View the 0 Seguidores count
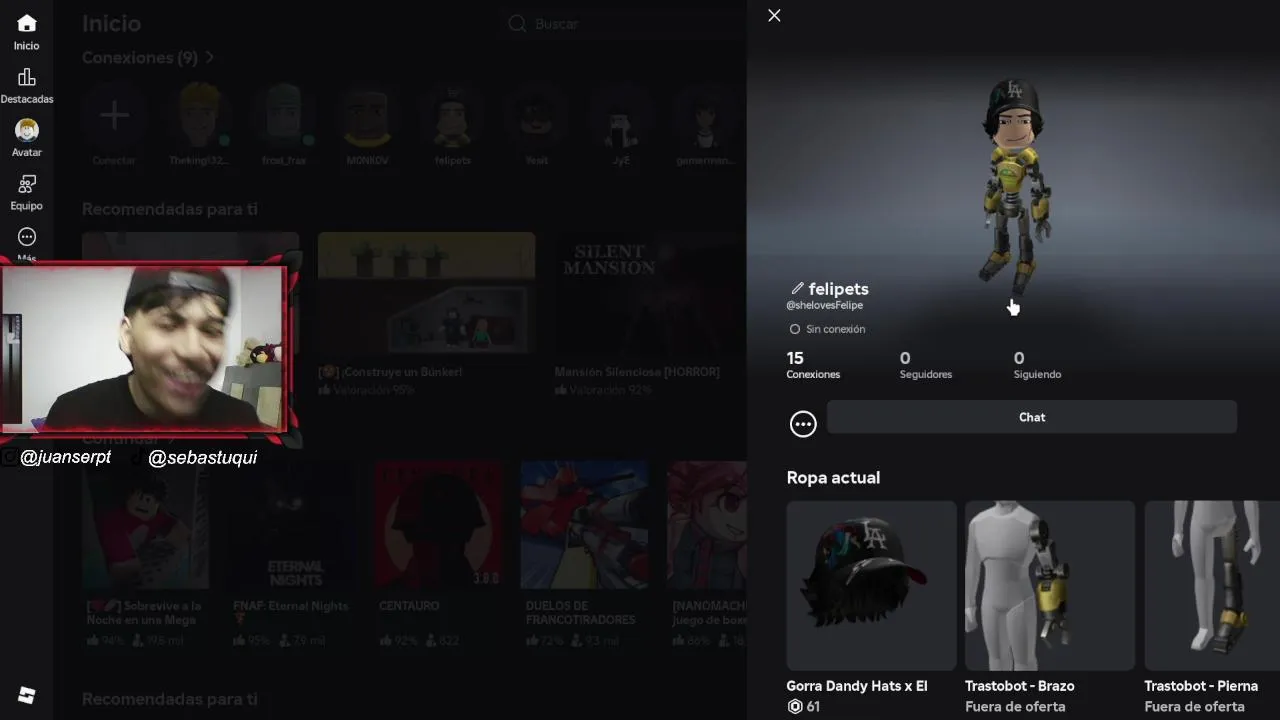Screen dimensions: 1280x720 pyautogui.click(x=926, y=365)
